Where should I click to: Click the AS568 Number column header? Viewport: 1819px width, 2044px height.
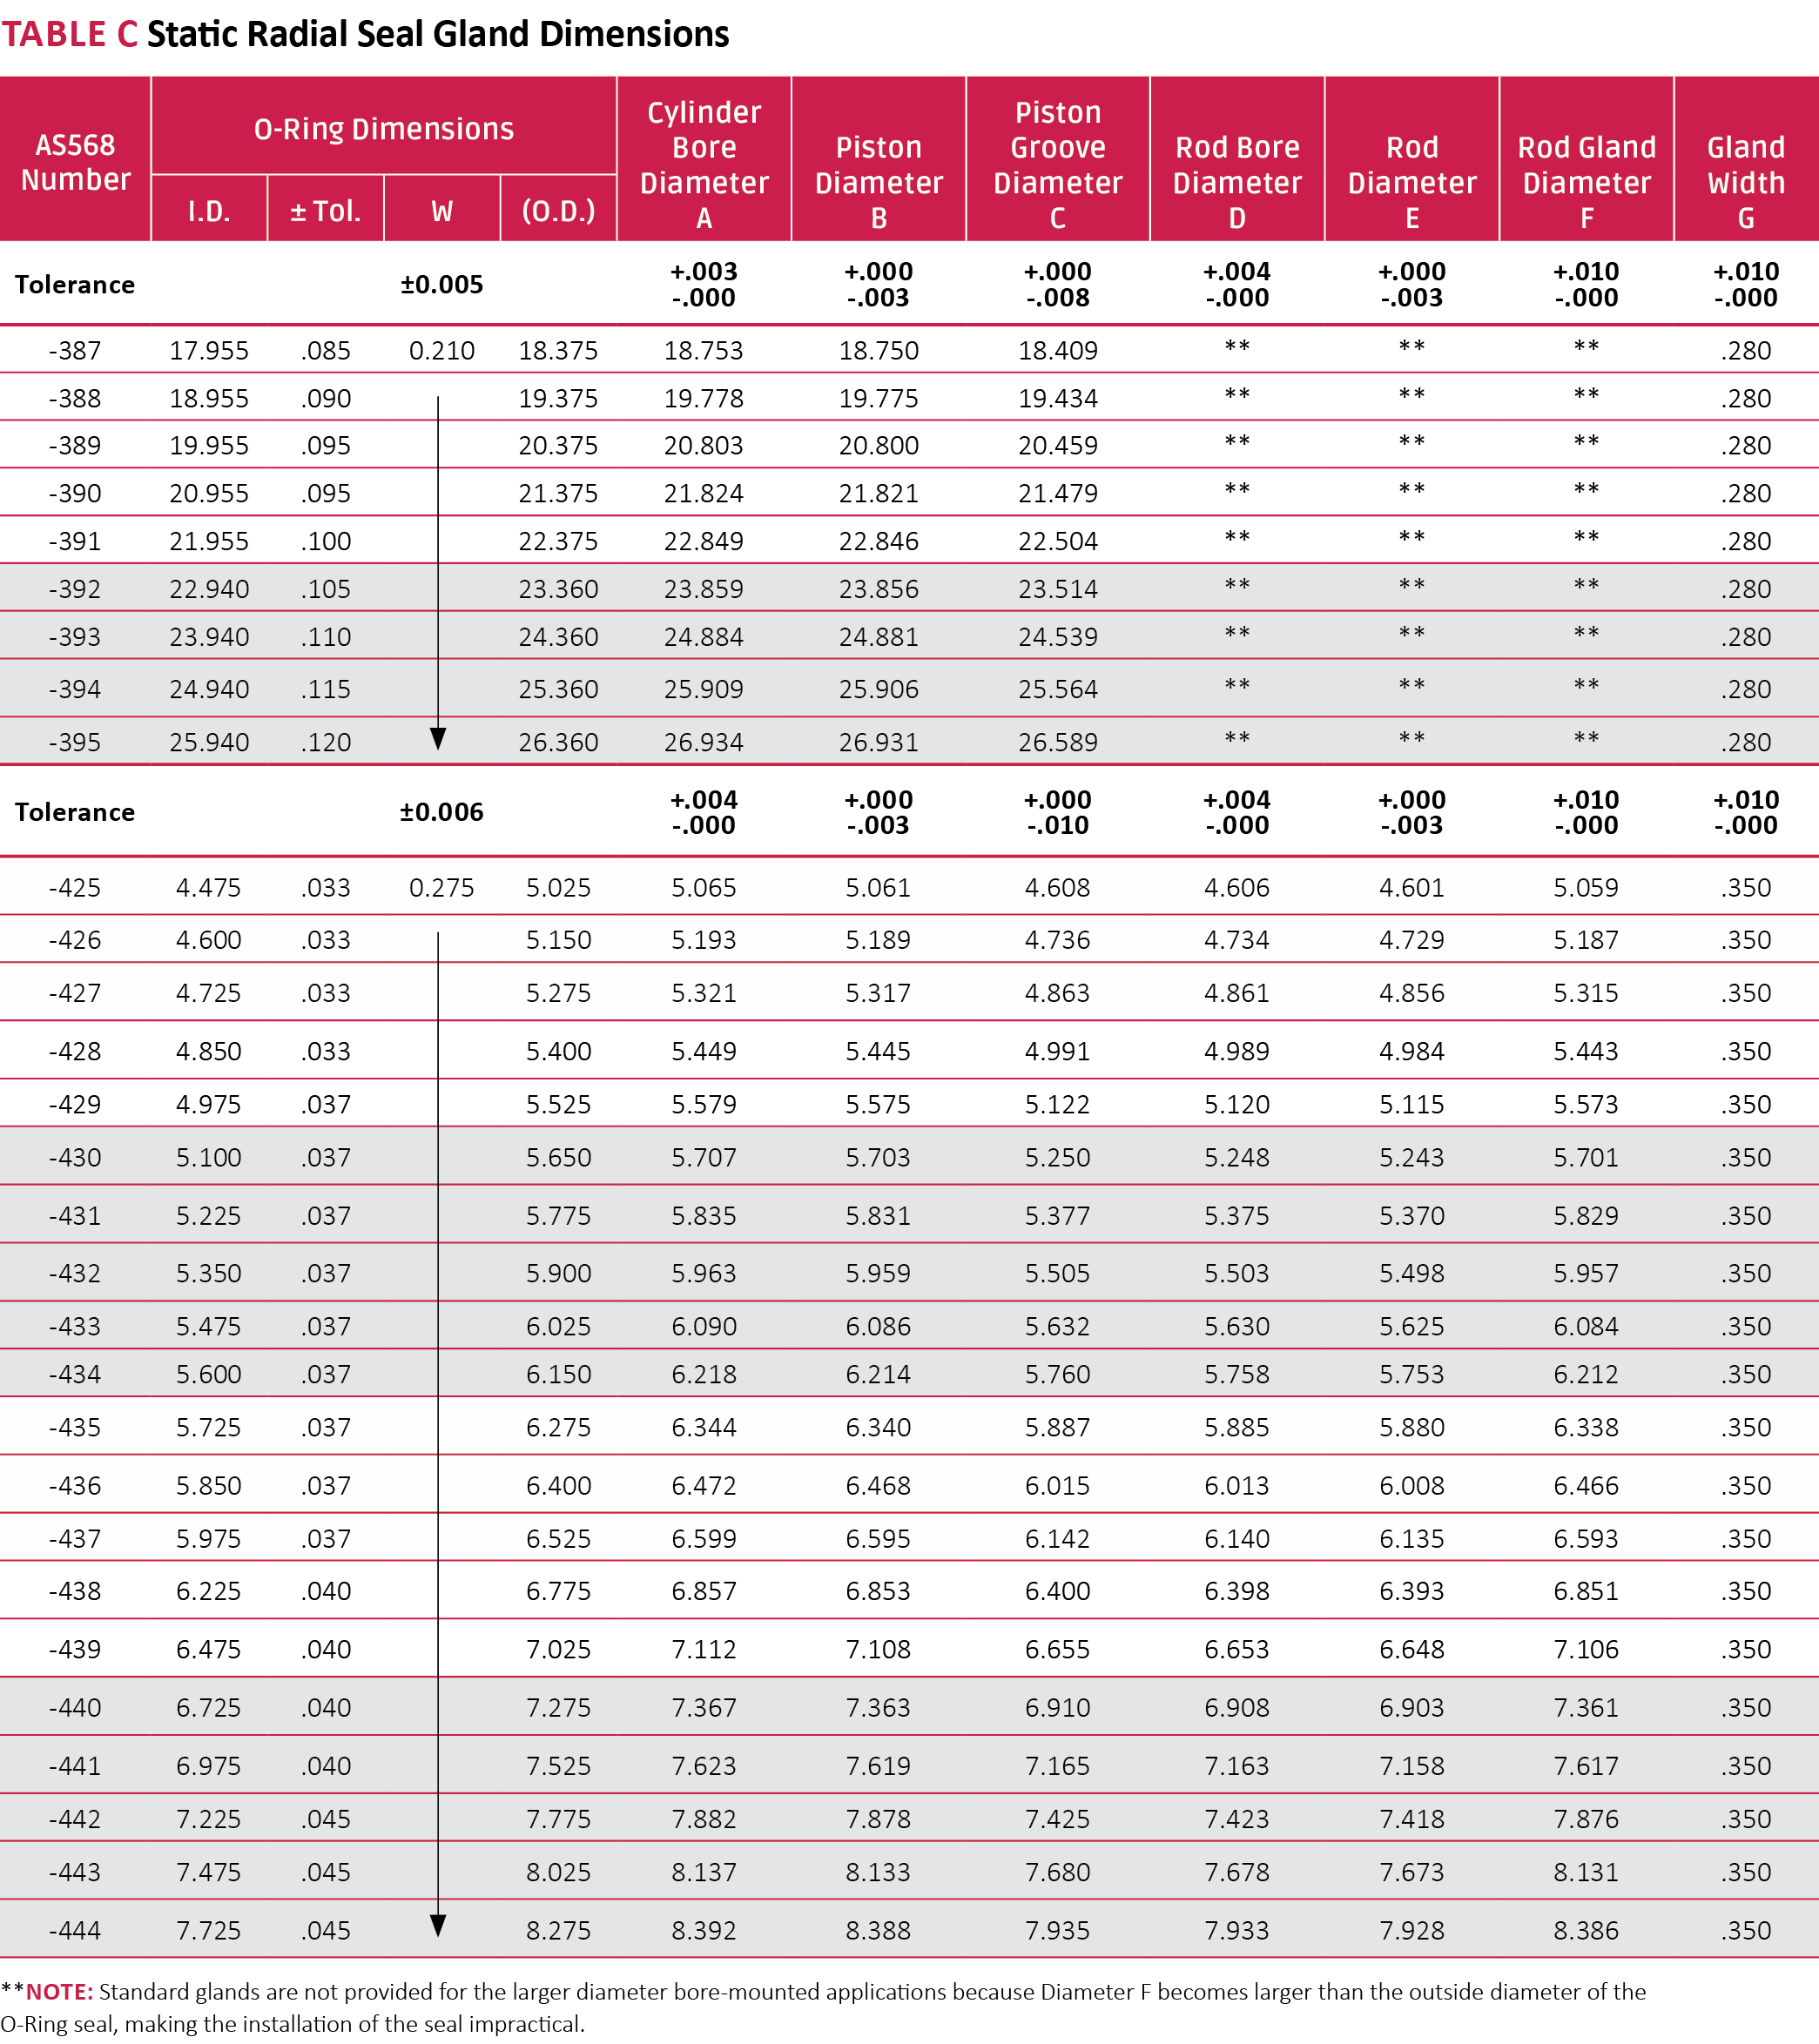(75, 161)
